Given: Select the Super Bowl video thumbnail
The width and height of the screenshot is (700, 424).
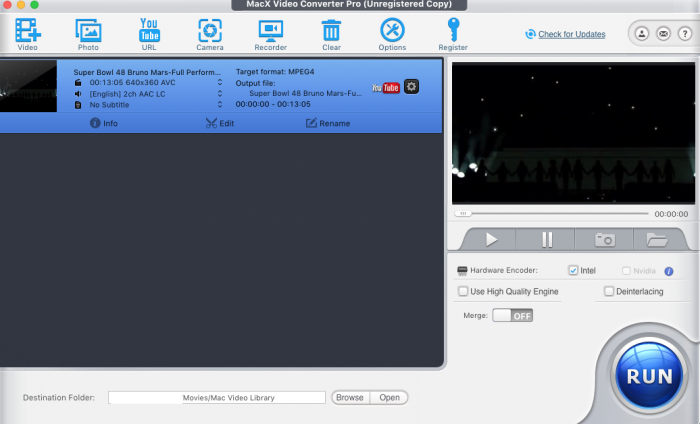Looking at the screenshot, I should pos(28,86).
